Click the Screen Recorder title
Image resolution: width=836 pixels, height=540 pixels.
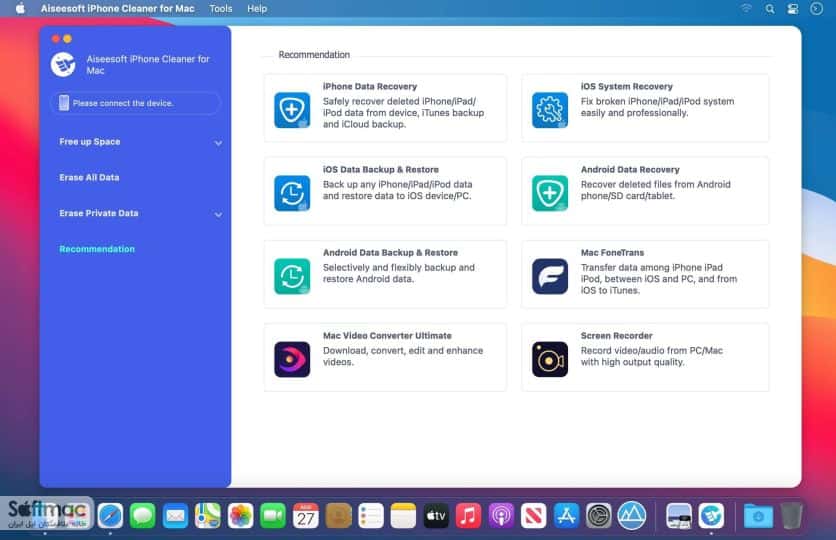[617, 336]
